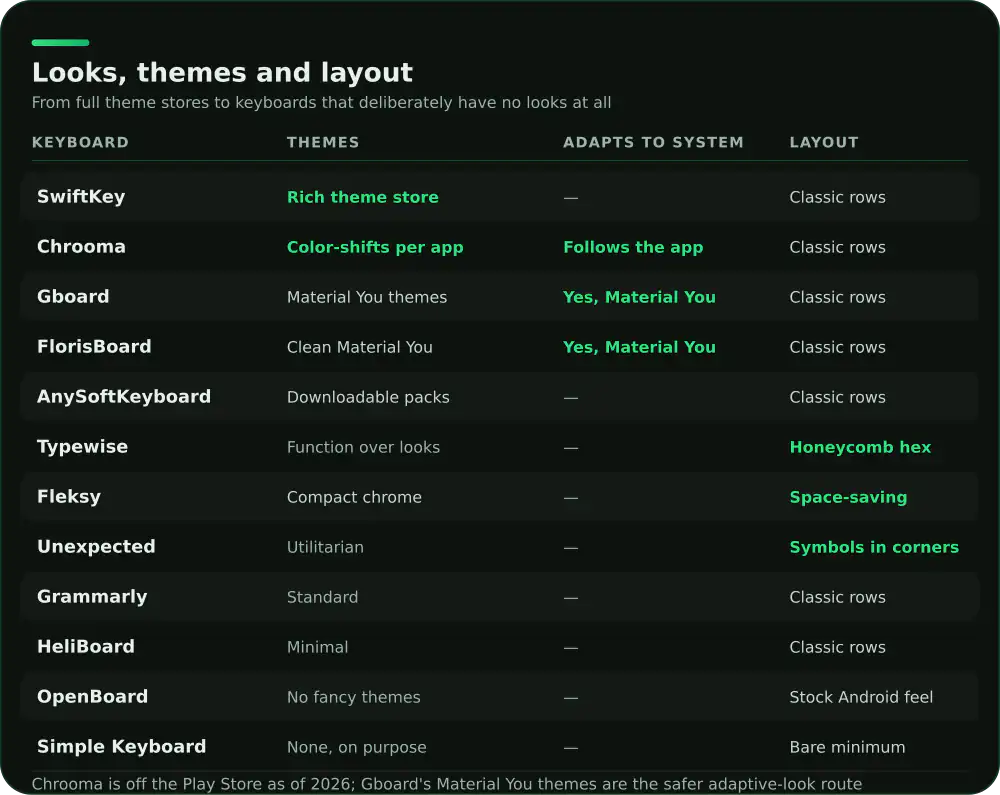Select the FlorisBoard keyboard name
The image size is (1000, 795).
pos(94,346)
